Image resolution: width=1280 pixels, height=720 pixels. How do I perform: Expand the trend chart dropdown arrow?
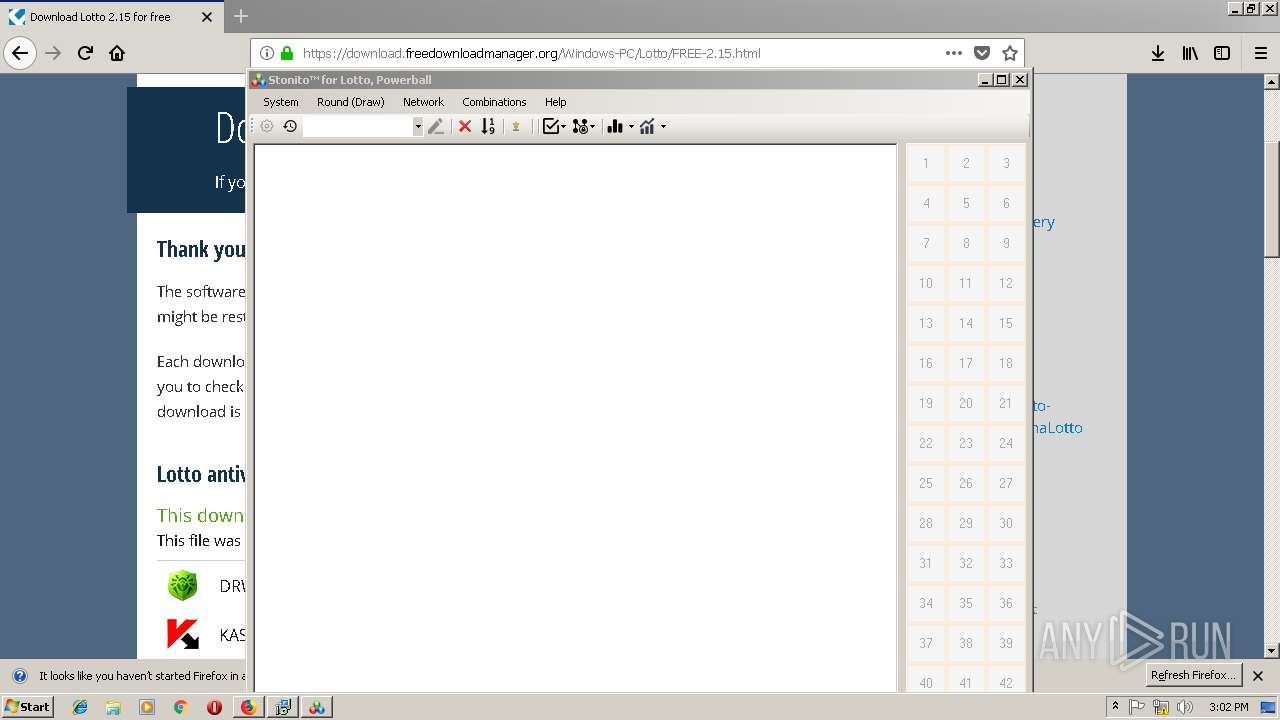tap(663, 127)
